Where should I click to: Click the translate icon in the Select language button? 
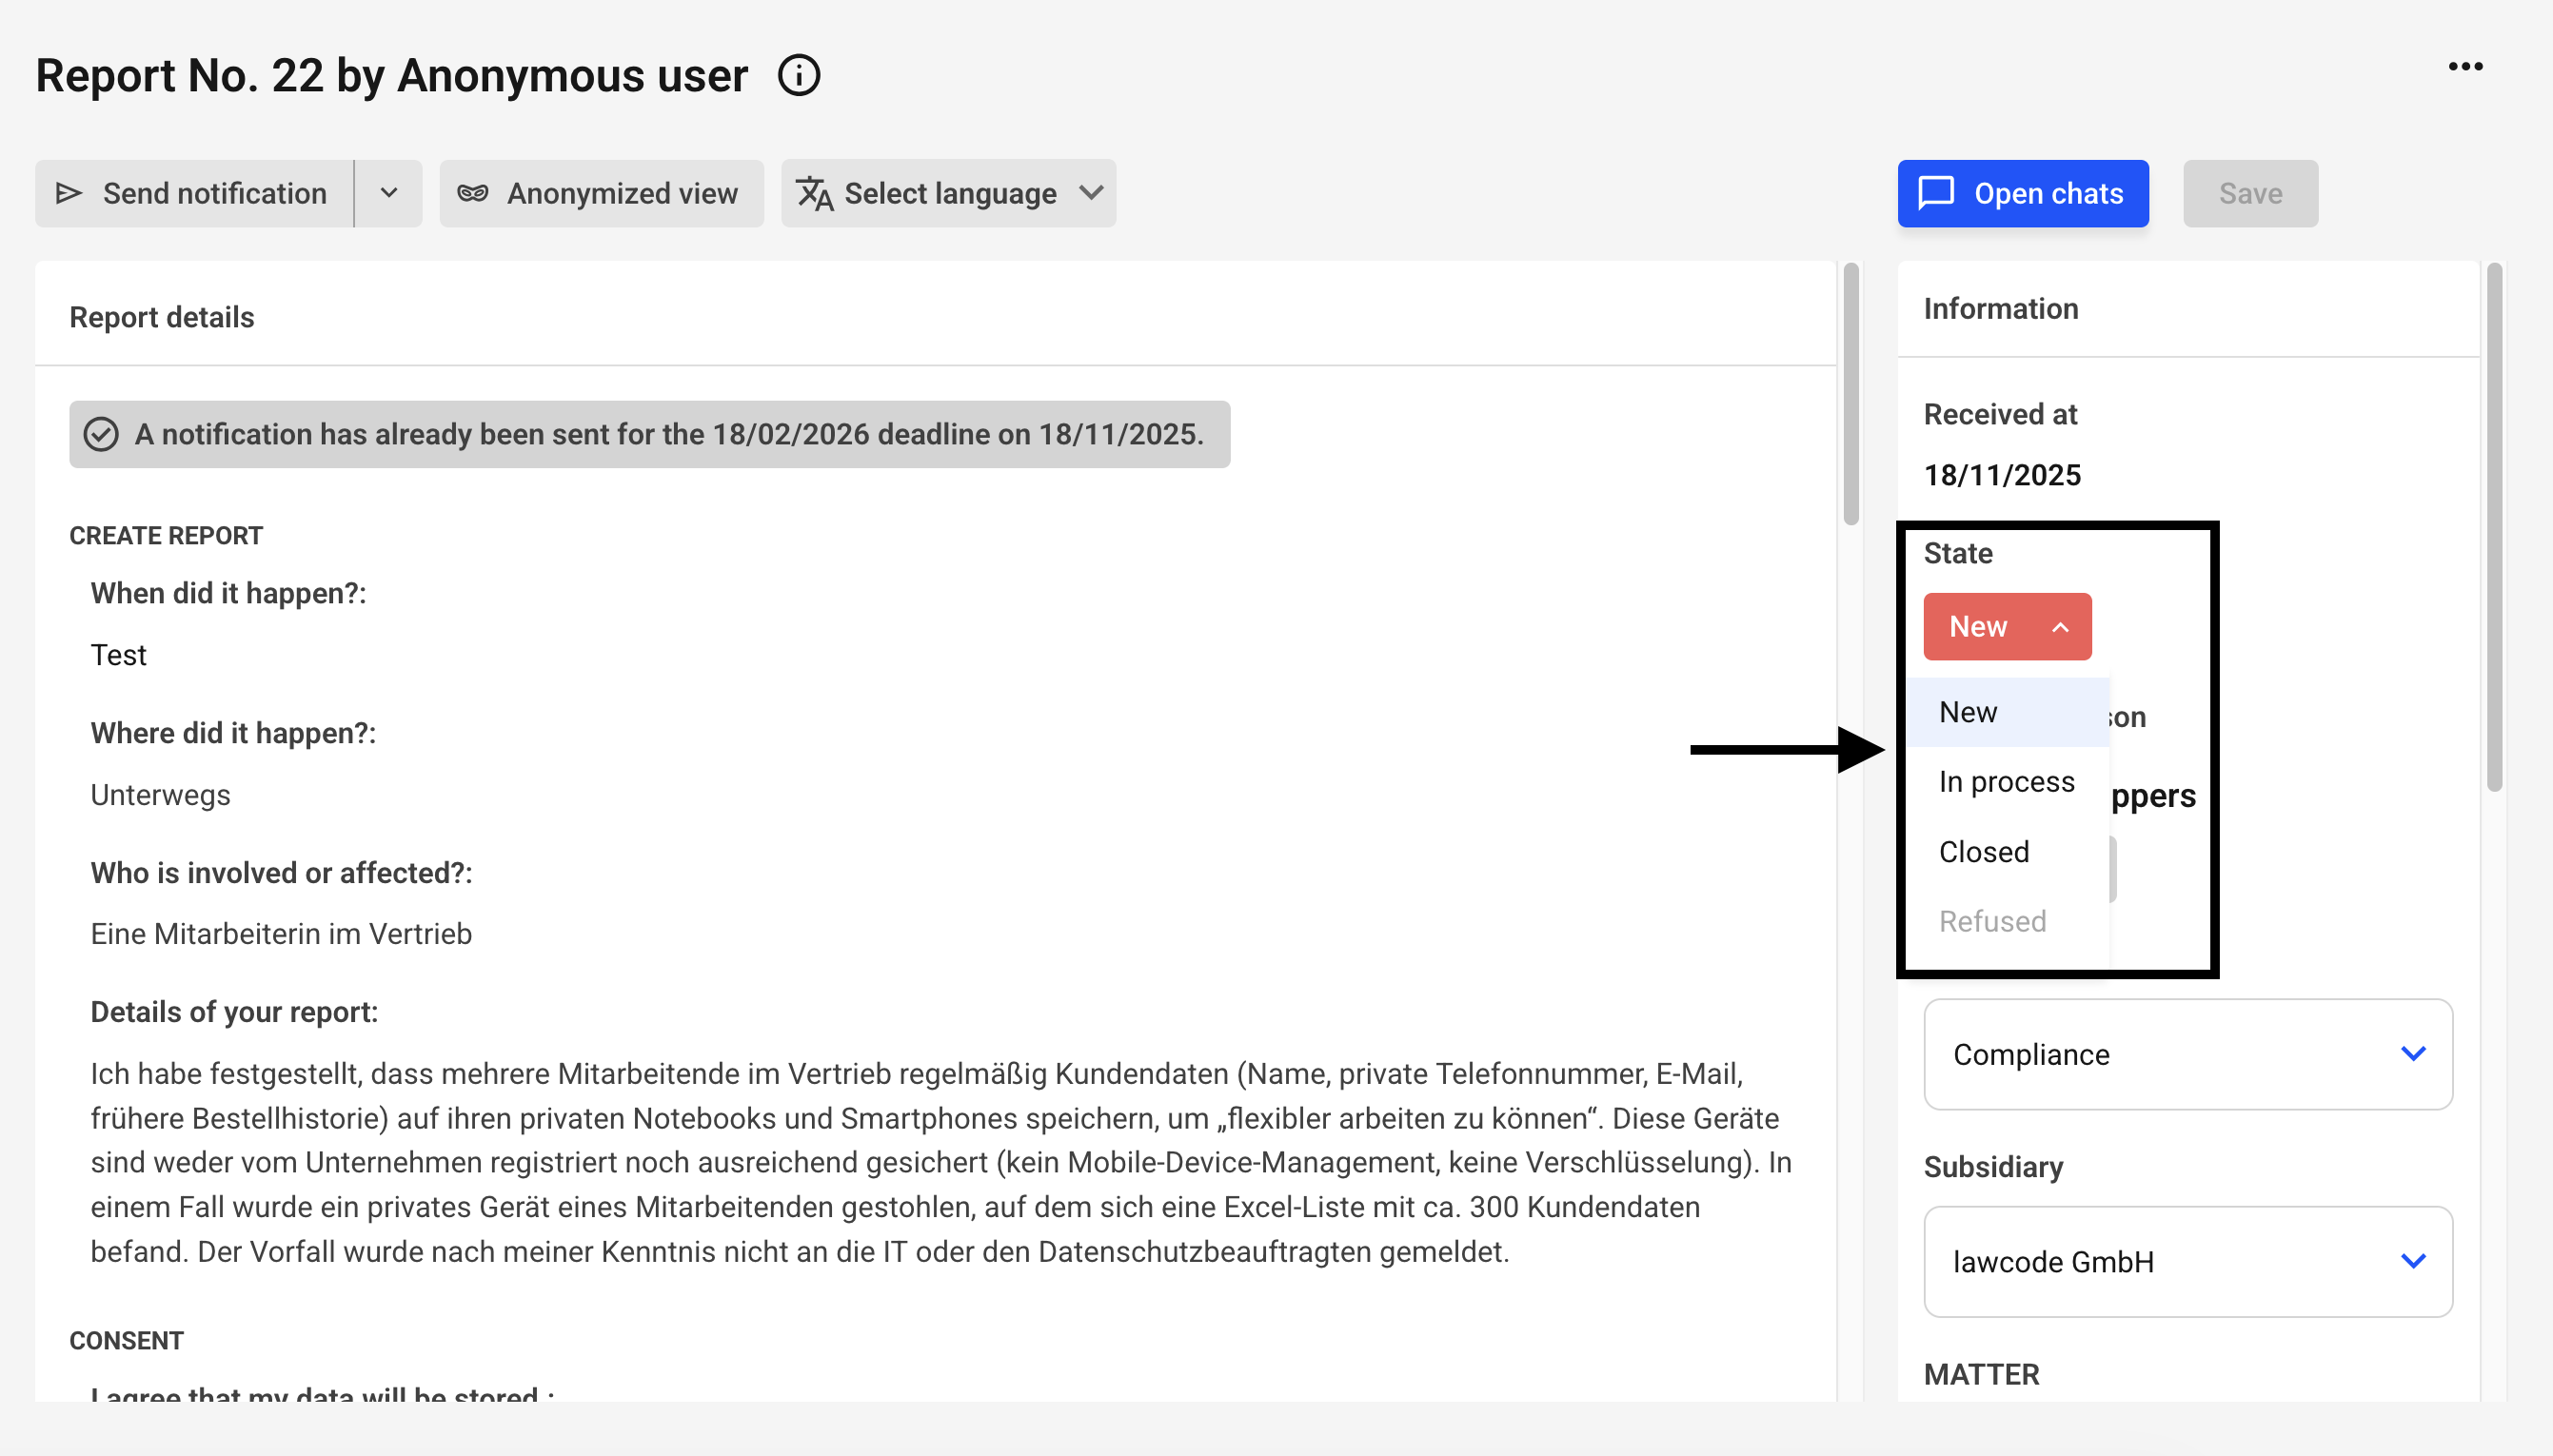pos(815,193)
